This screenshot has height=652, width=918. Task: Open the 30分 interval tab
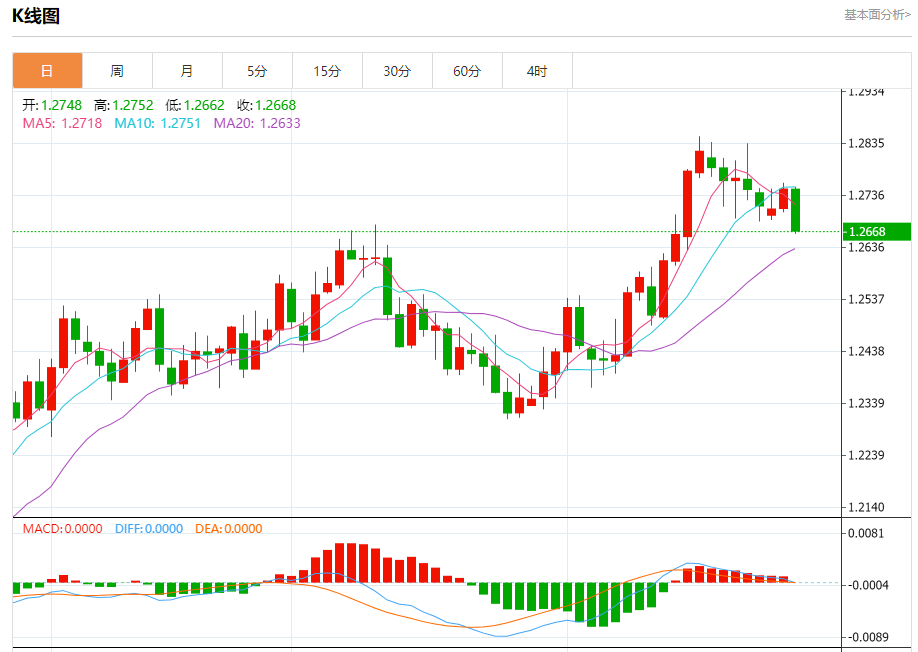click(397, 71)
